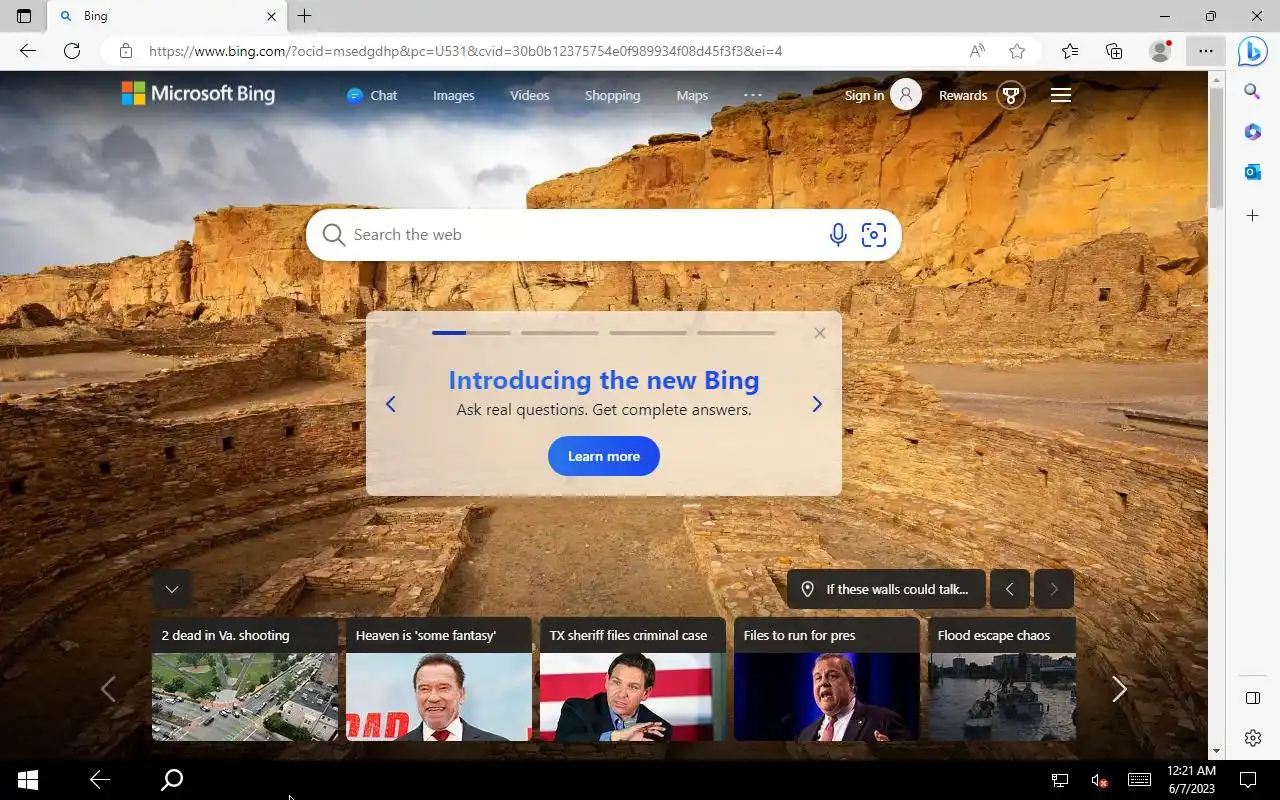Open Heaven is 'some fantasy' story

[x=439, y=679]
